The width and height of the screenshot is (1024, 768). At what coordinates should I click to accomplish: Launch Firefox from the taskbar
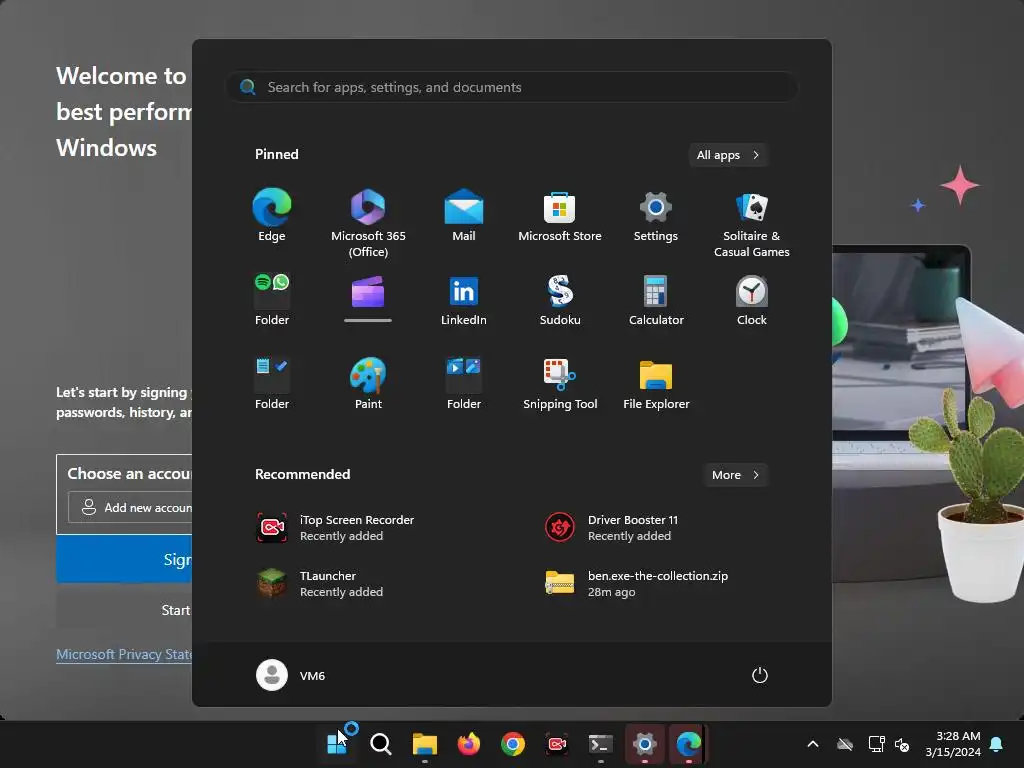tap(468, 743)
